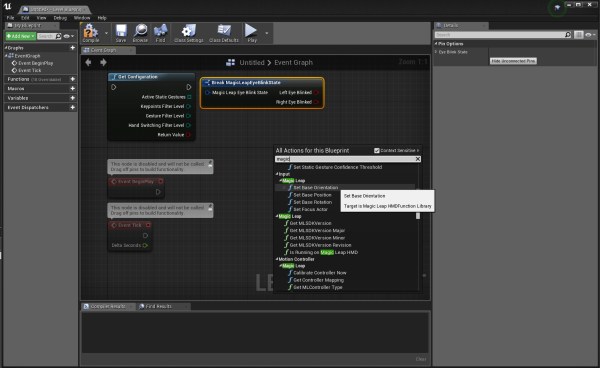
Task: Open Class Defaults
Action: 224,33
